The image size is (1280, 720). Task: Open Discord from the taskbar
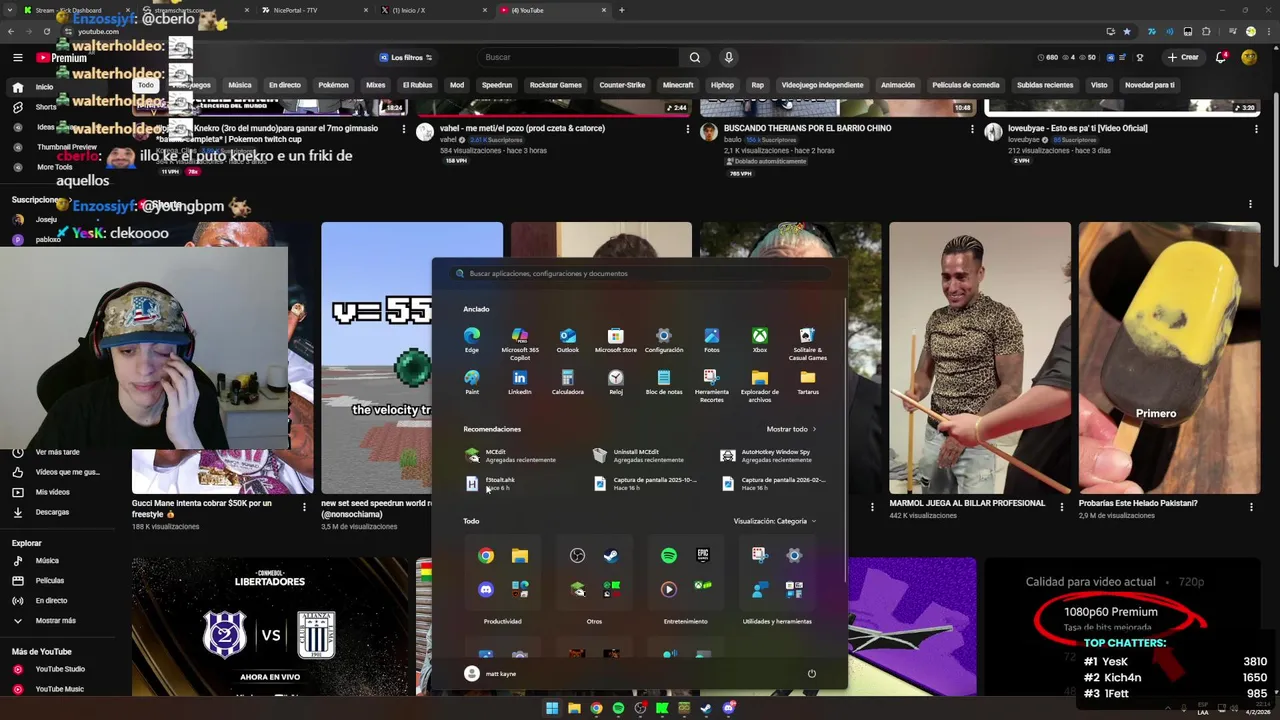click(x=728, y=708)
